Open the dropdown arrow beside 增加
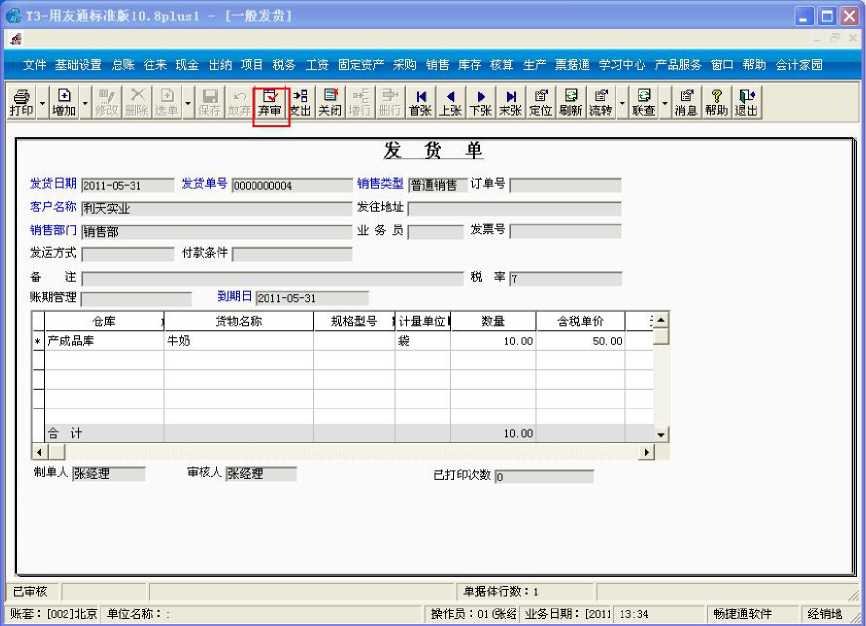 click(85, 103)
